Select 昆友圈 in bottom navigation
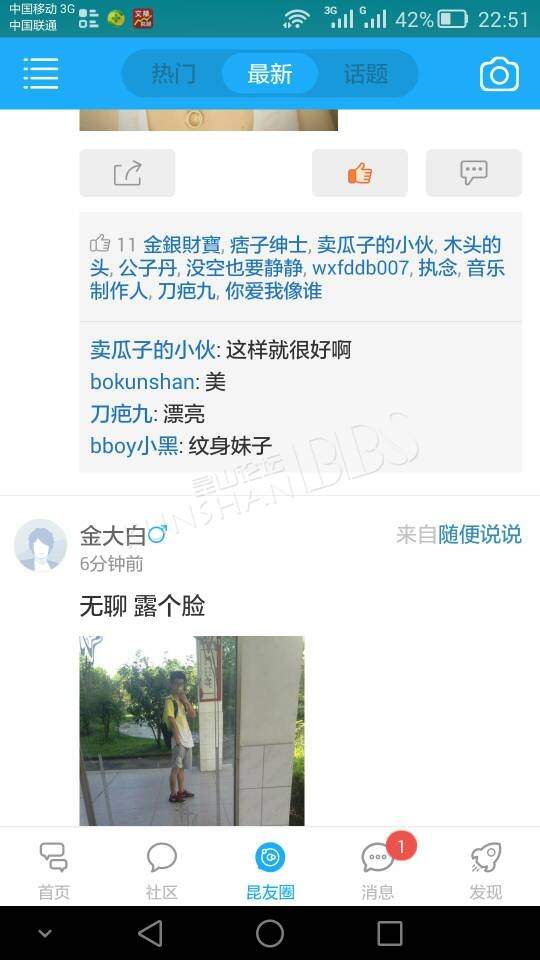Screen dimensions: 540x960 click(270, 870)
